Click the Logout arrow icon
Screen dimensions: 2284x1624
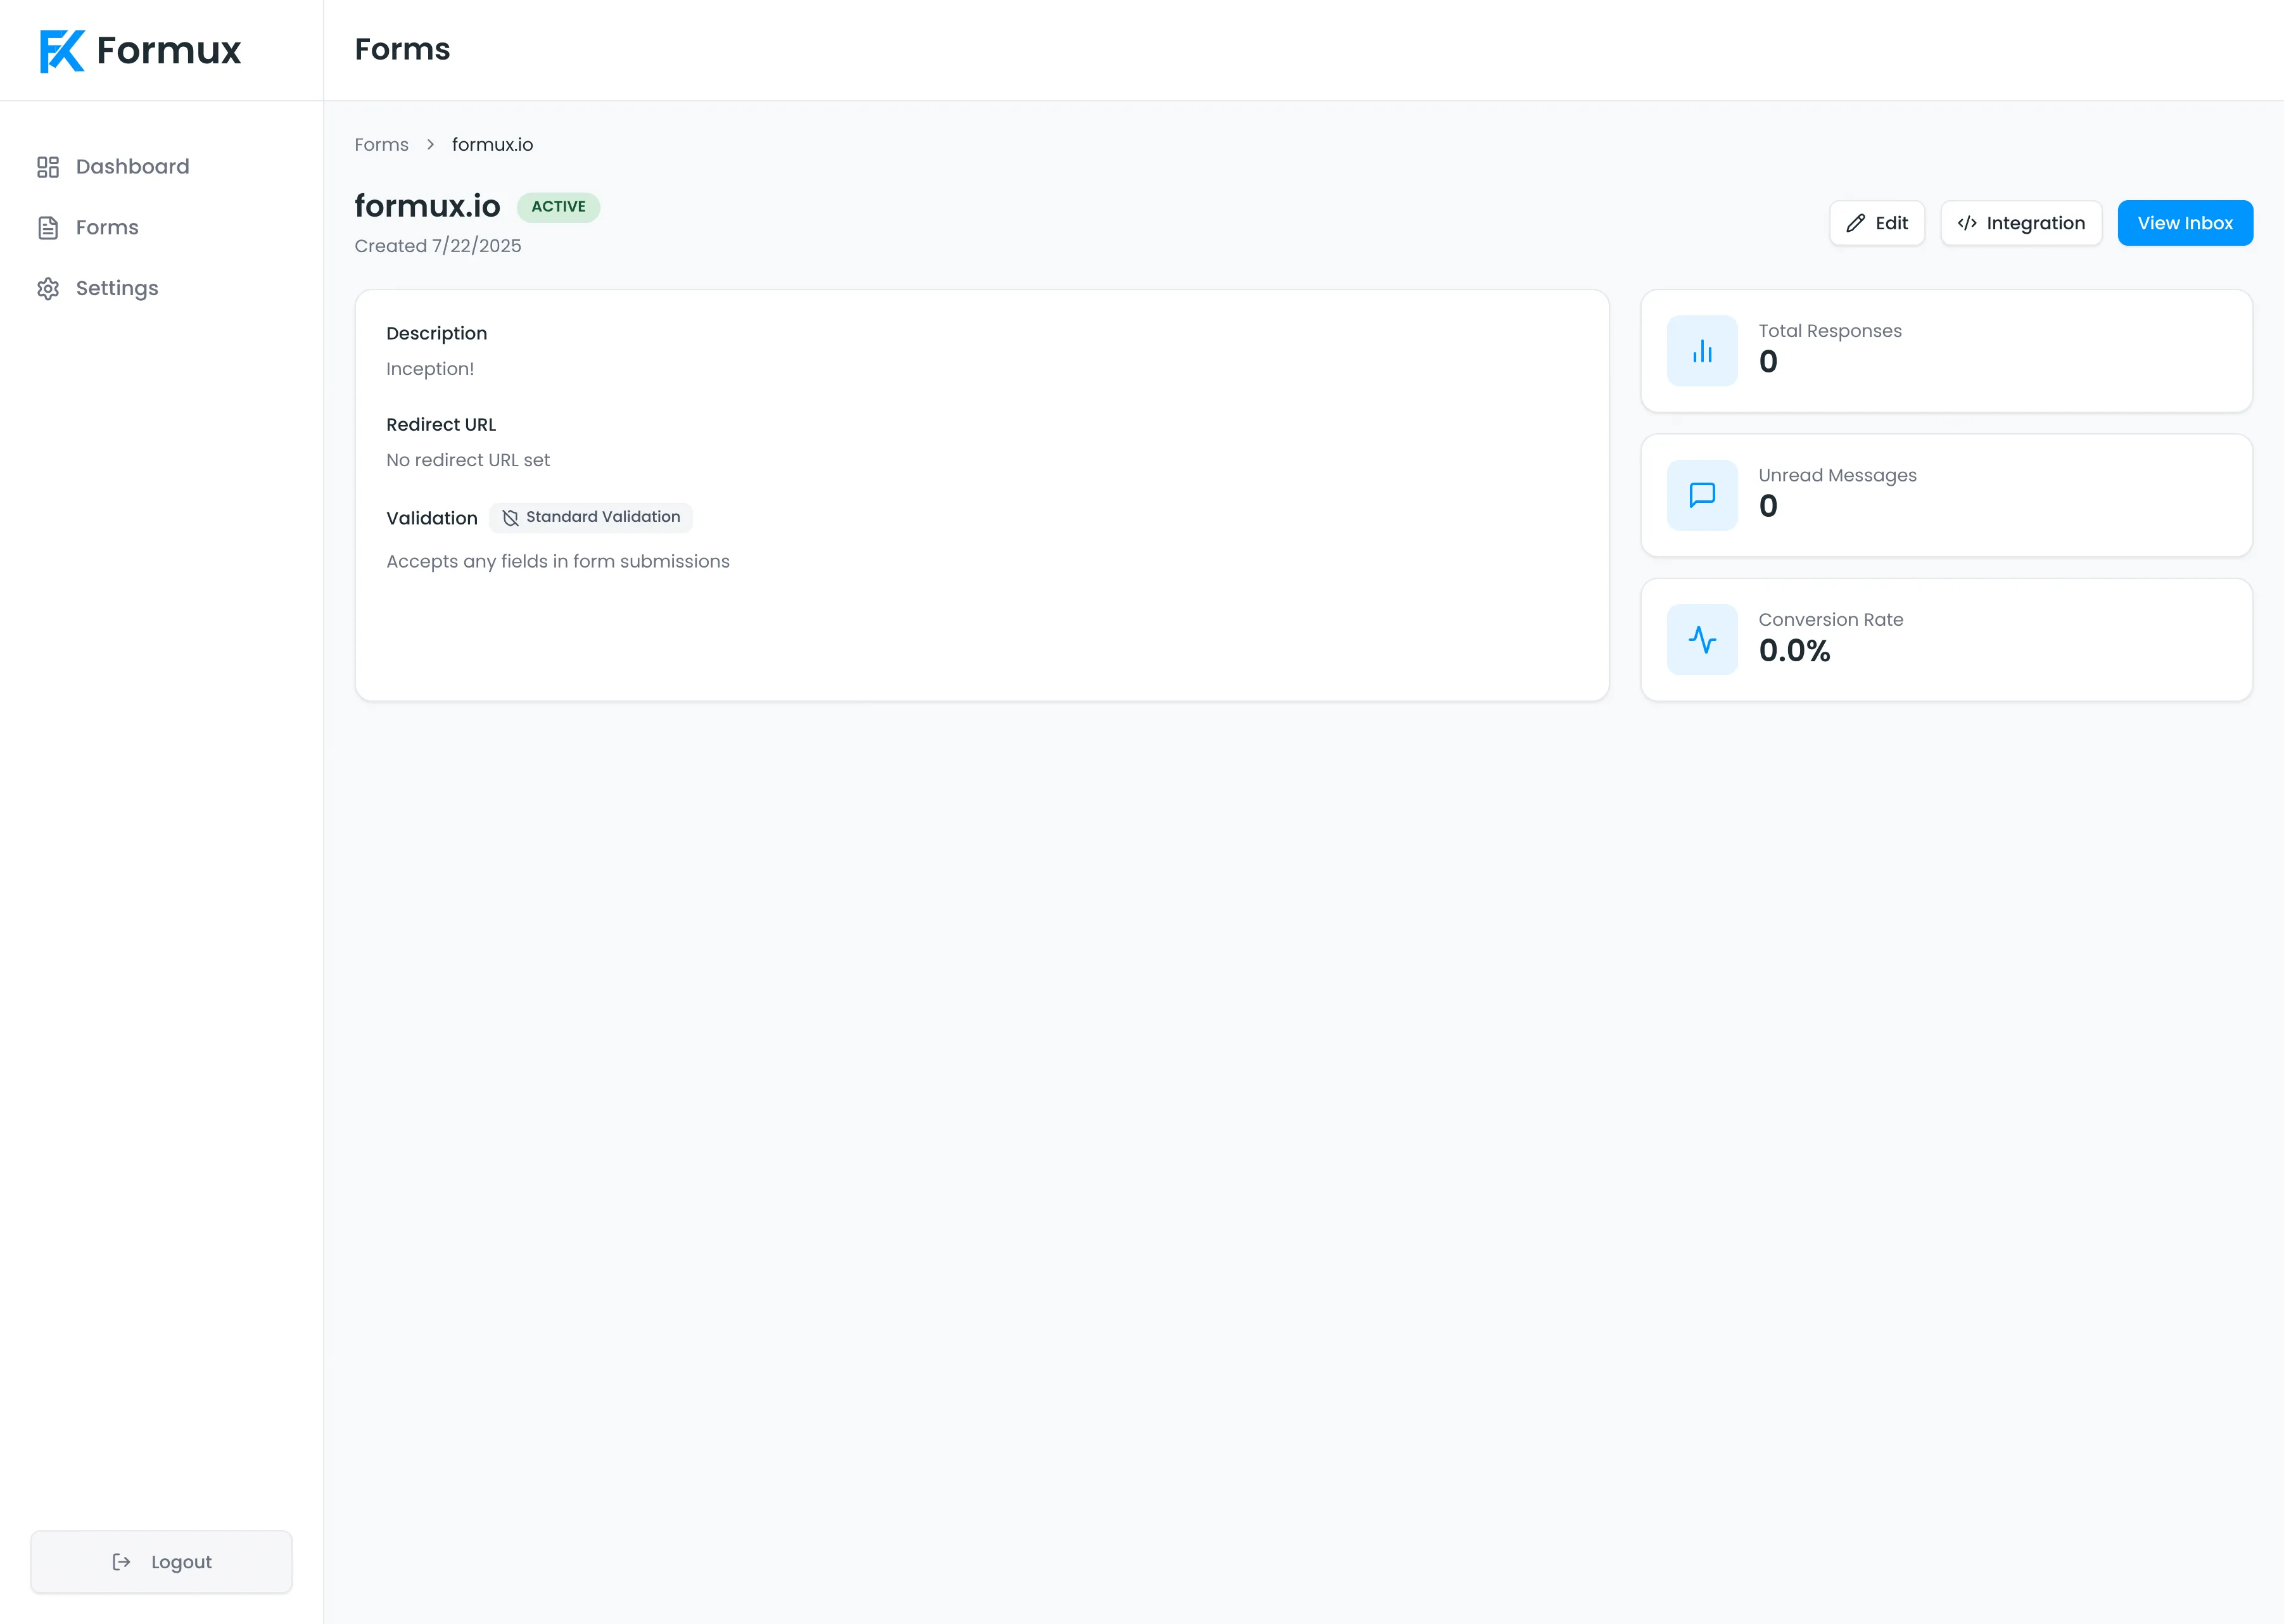tap(121, 1562)
